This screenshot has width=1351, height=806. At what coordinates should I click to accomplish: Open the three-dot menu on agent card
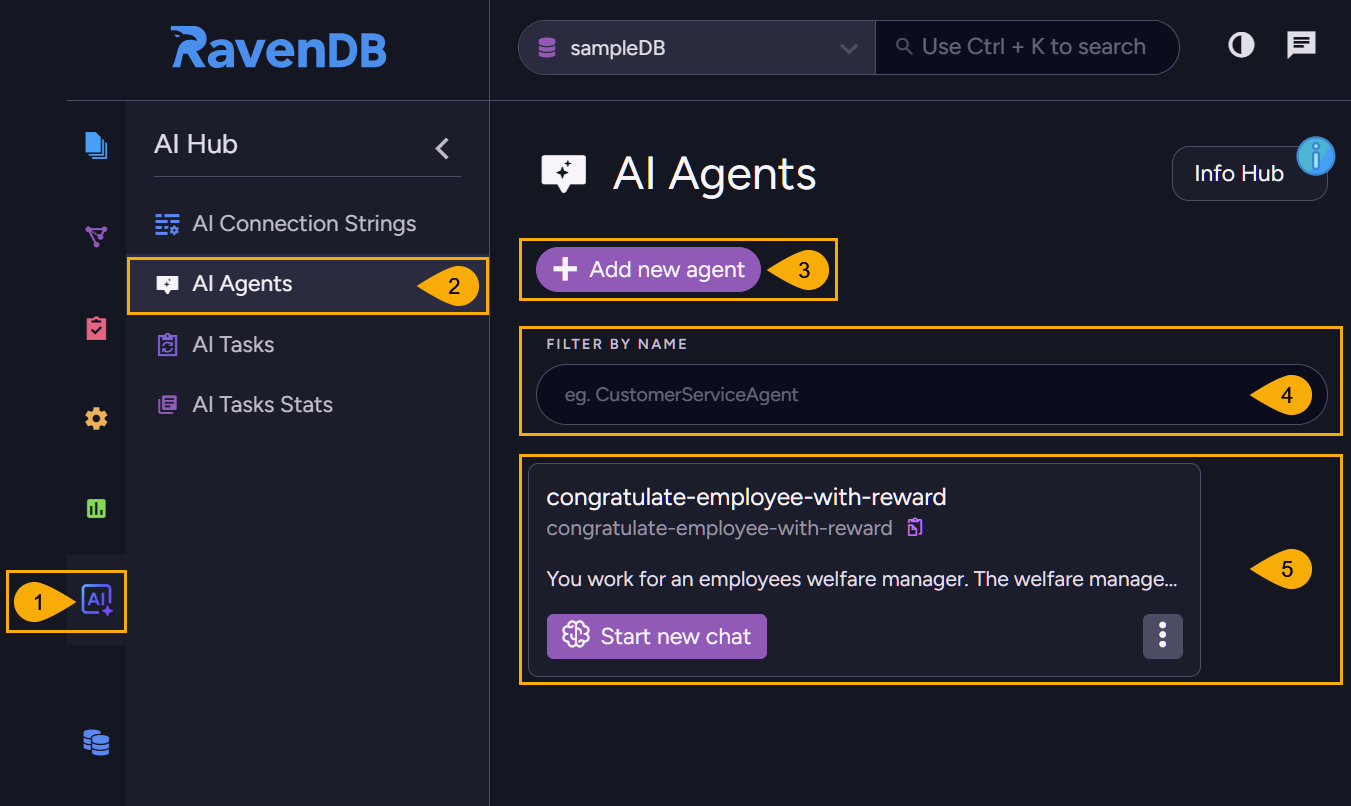click(x=1162, y=636)
